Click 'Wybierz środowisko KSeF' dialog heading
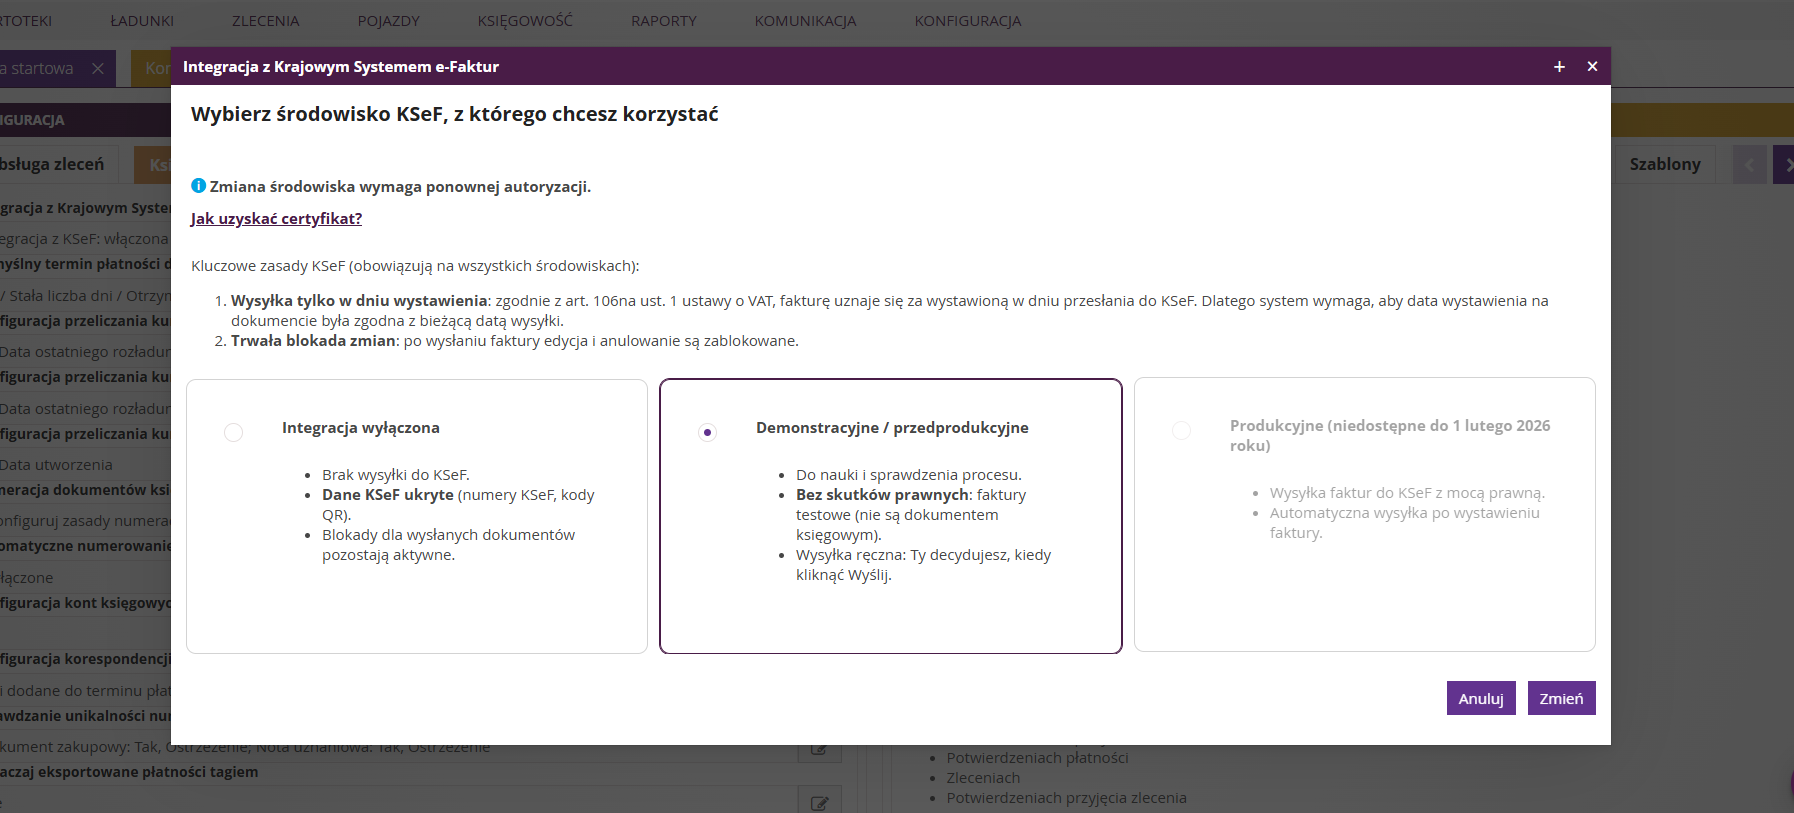 click(x=455, y=114)
